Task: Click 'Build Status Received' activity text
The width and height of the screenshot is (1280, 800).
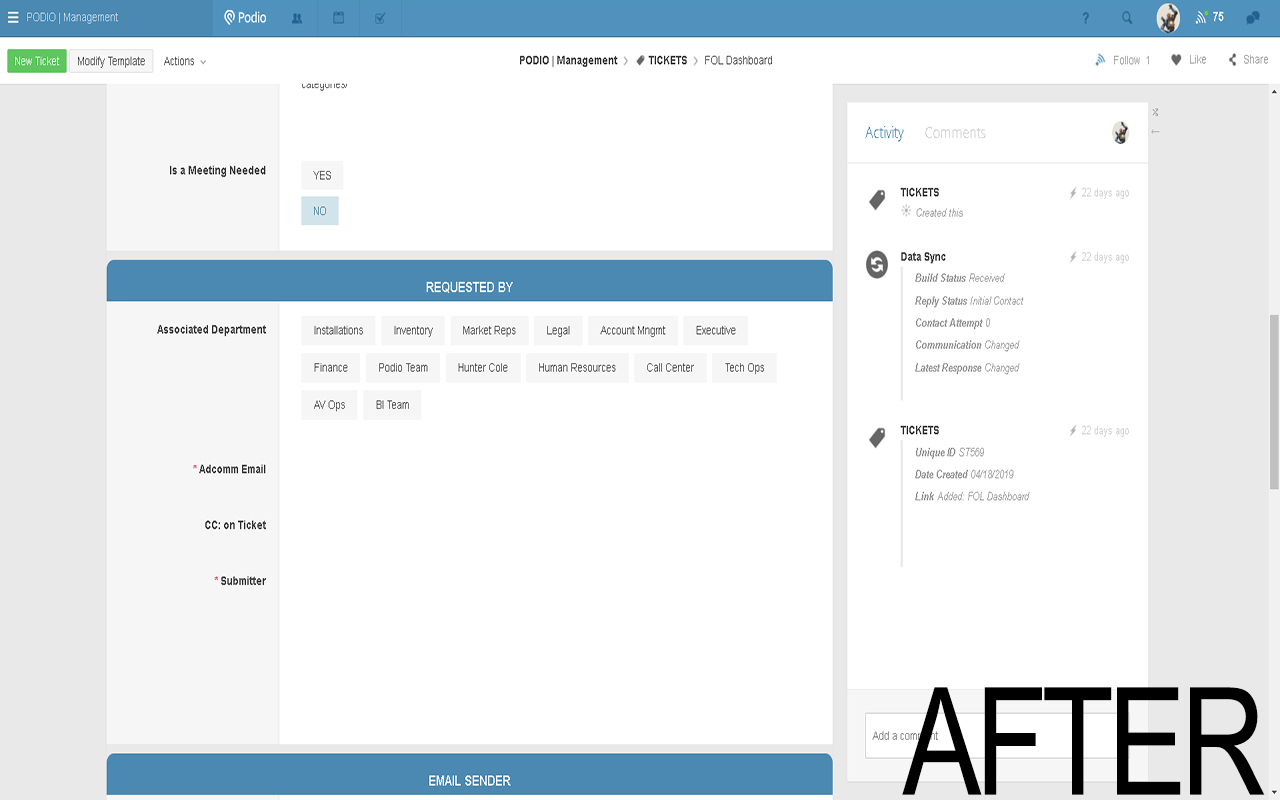Action: coord(960,278)
